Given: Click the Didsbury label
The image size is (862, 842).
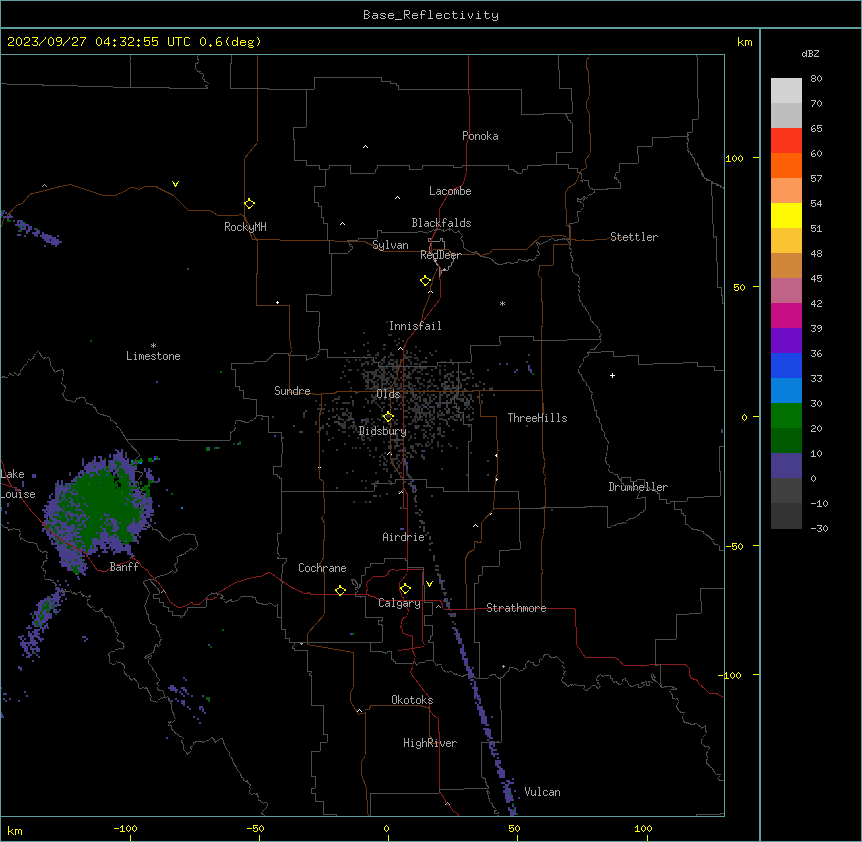Looking at the screenshot, I should [x=383, y=431].
